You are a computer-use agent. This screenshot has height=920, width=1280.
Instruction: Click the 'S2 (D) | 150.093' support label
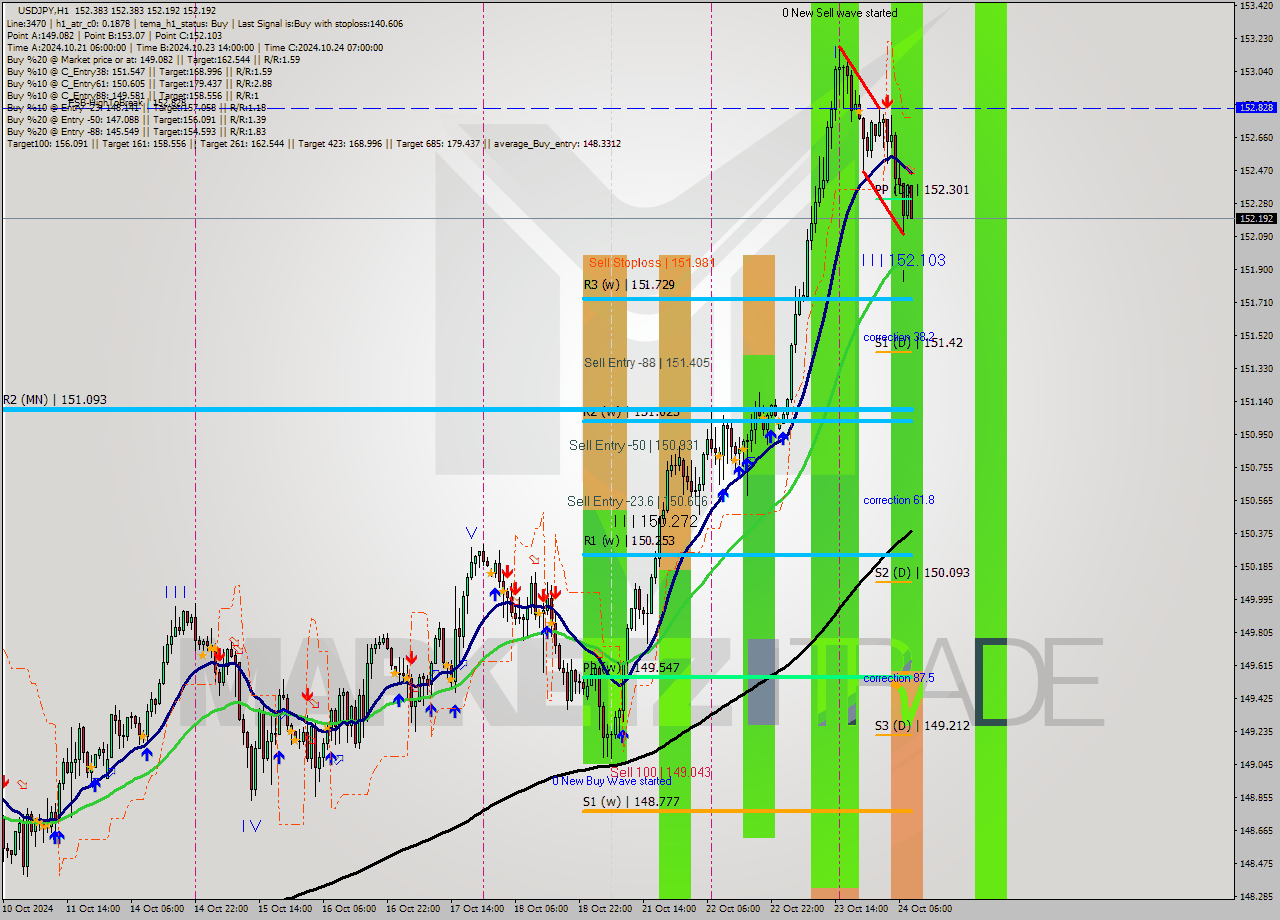922,573
